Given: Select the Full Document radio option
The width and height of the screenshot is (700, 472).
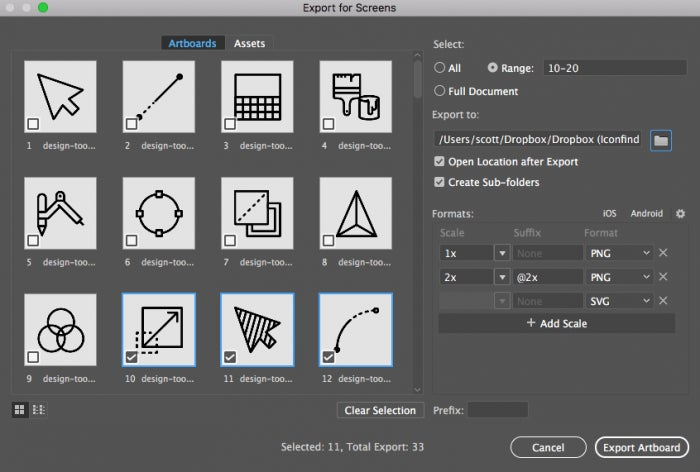Looking at the screenshot, I should pyautogui.click(x=439, y=91).
